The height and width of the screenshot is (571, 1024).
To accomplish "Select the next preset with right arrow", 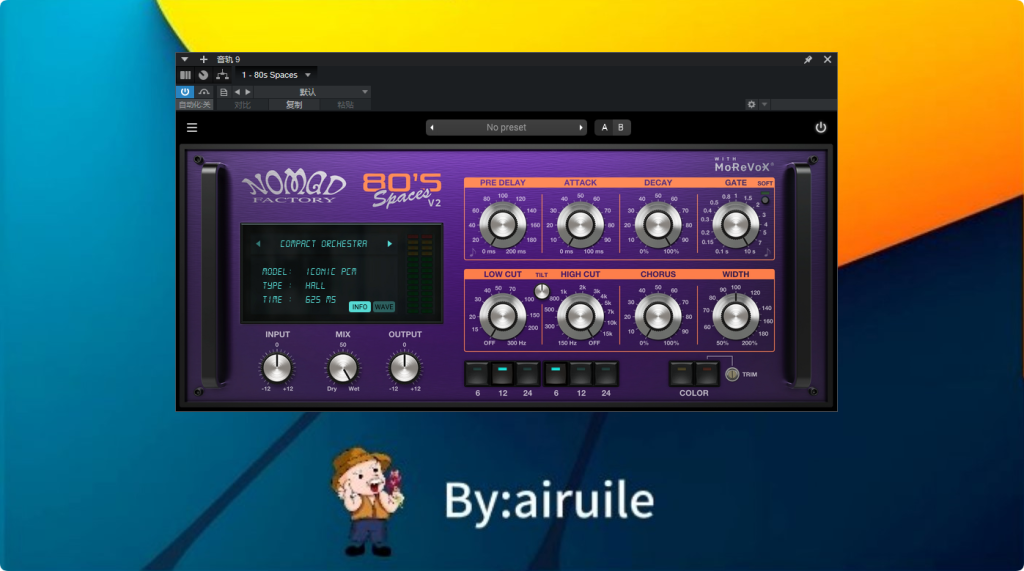I will click(581, 127).
